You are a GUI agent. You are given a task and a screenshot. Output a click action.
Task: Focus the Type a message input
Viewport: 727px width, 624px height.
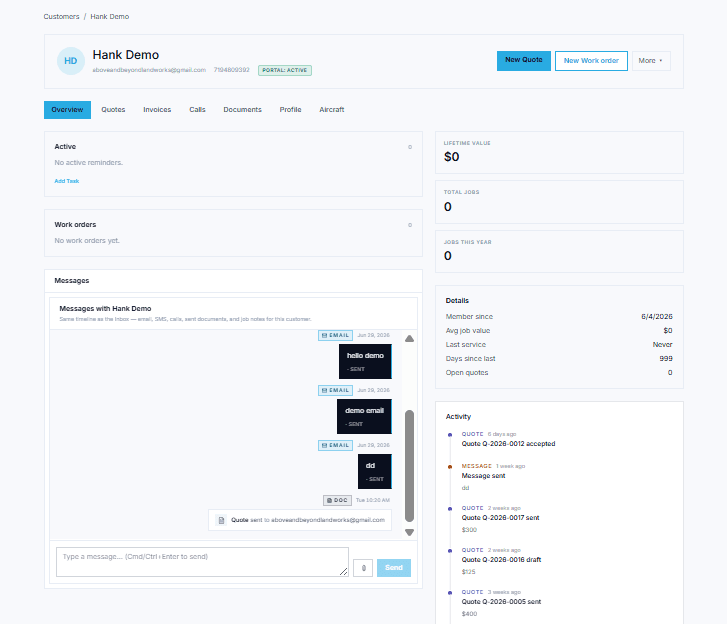[202, 562]
